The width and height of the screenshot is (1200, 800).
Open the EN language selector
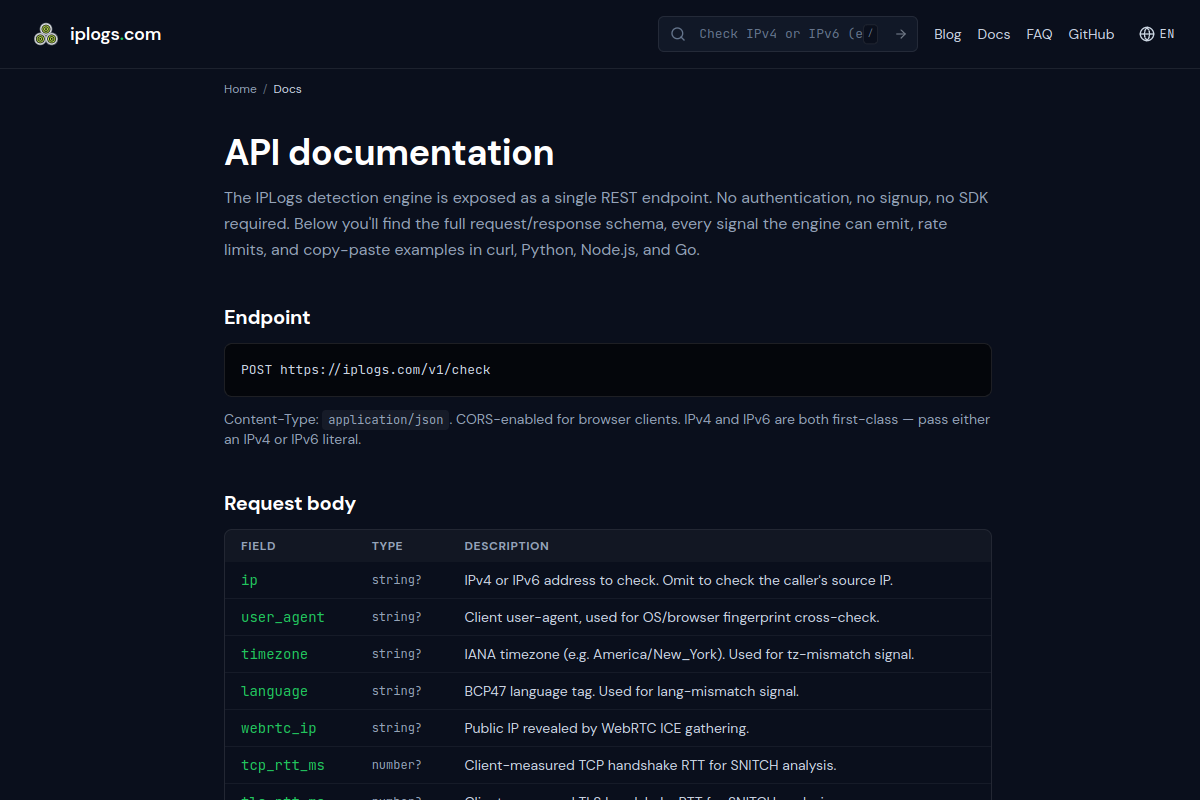(1157, 34)
